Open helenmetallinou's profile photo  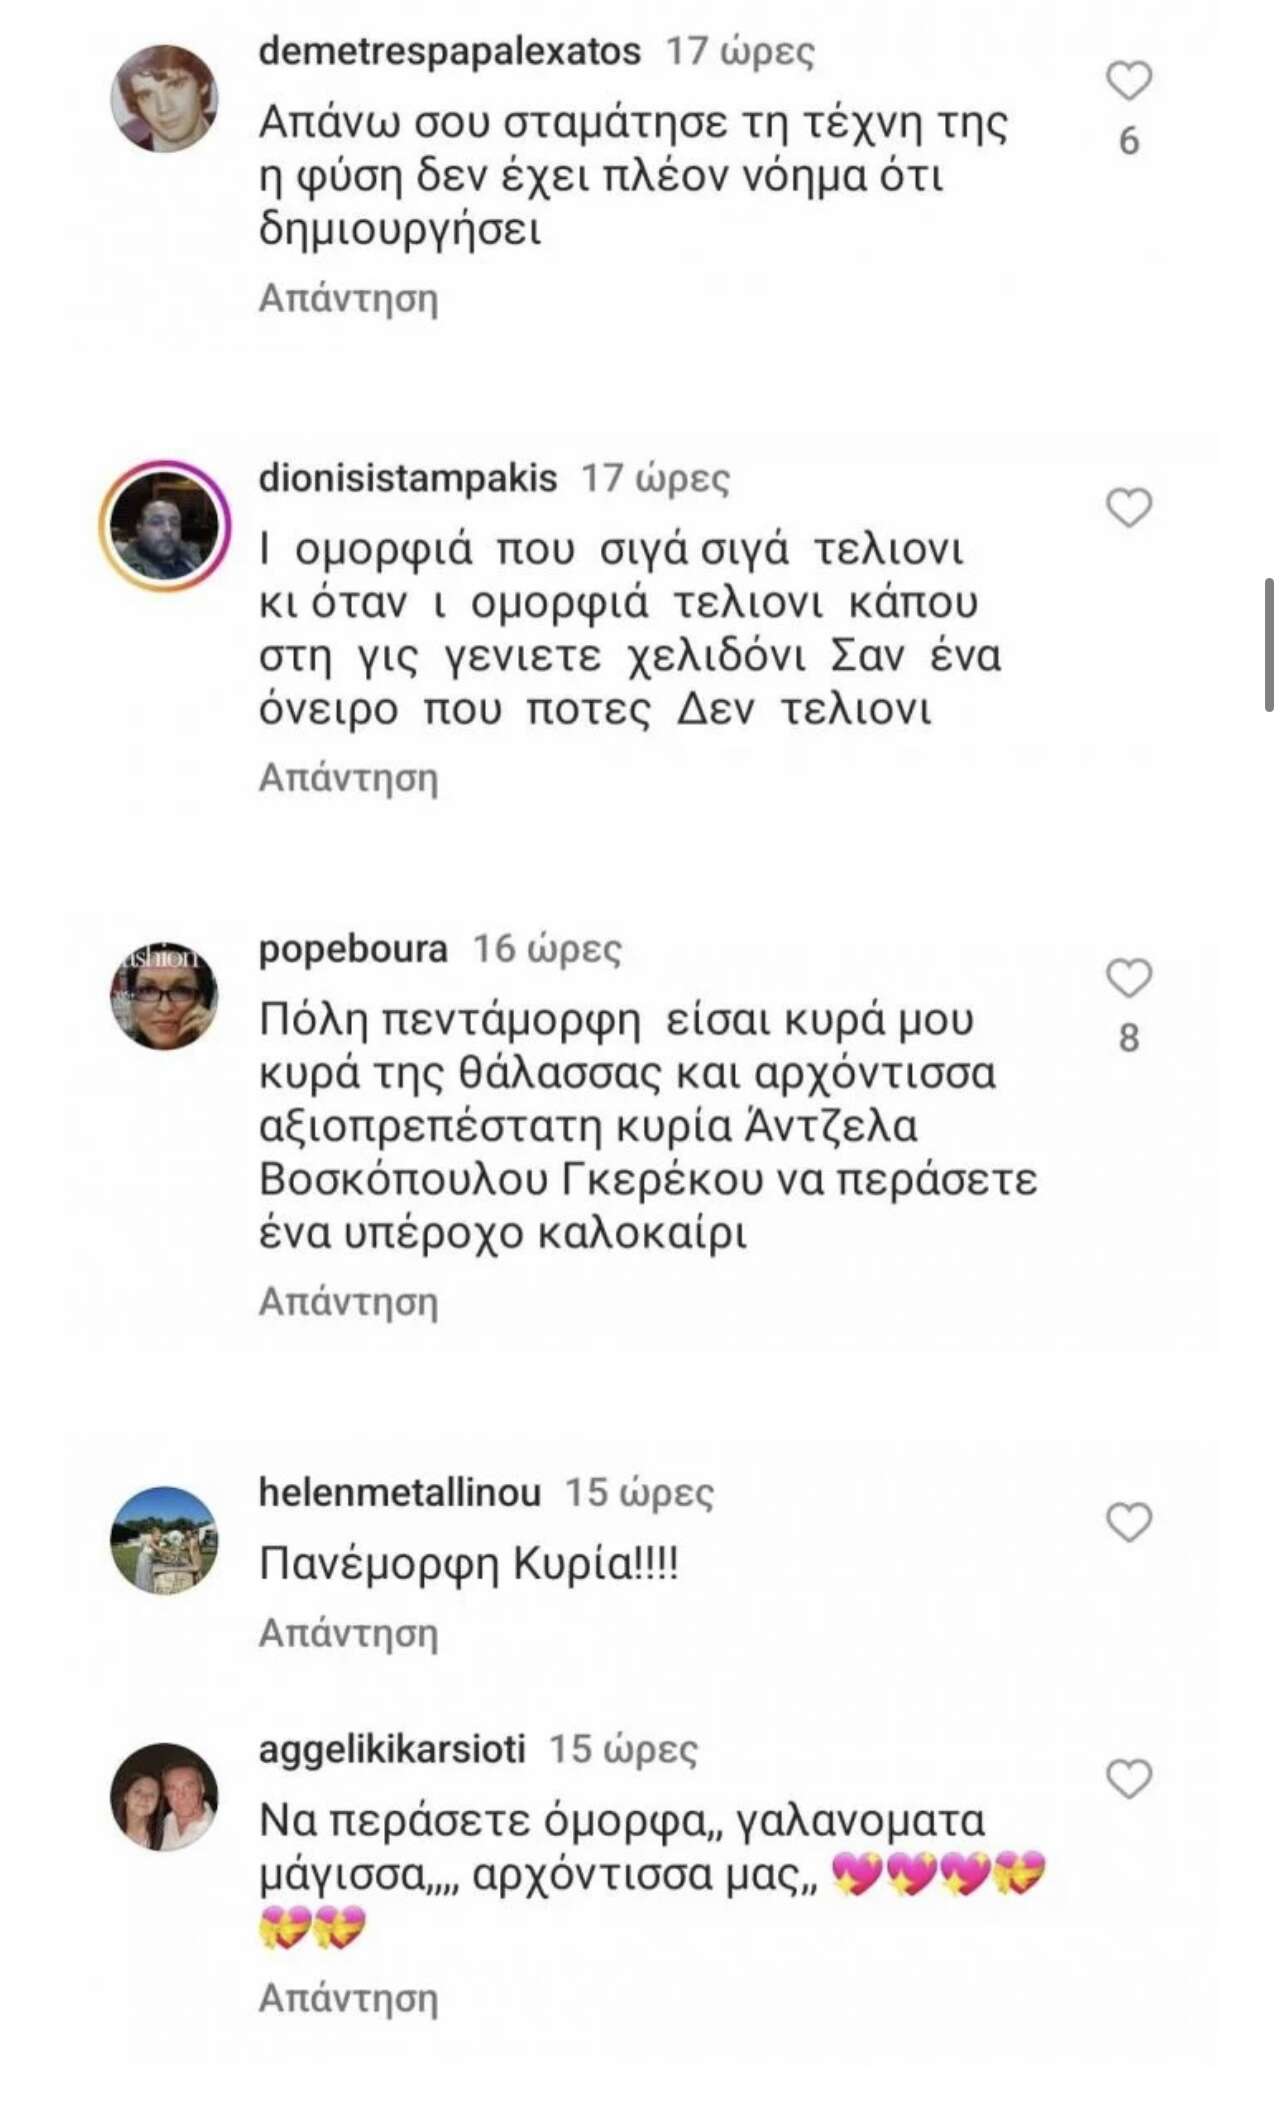pos(164,1540)
